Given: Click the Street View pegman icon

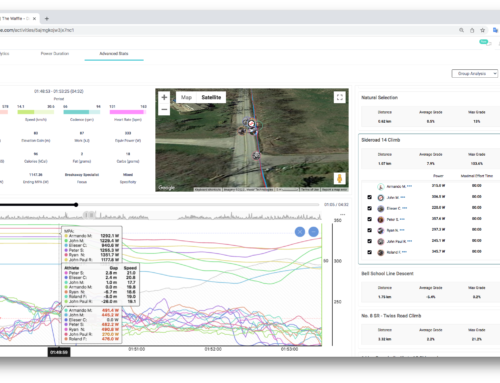Looking at the screenshot, I should [339, 178].
